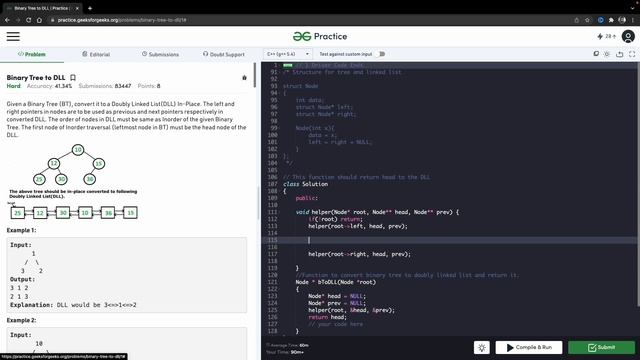Screen dimensions: 640x360
Task: Click the lightbulb hint button
Action: click(x=482, y=347)
